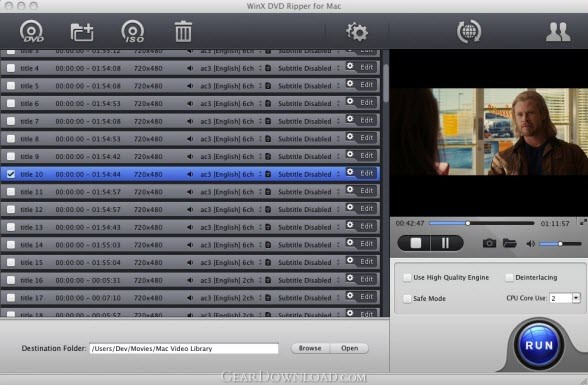Load a DVD disc using DVD icon
588x385 pixels.
(32, 31)
